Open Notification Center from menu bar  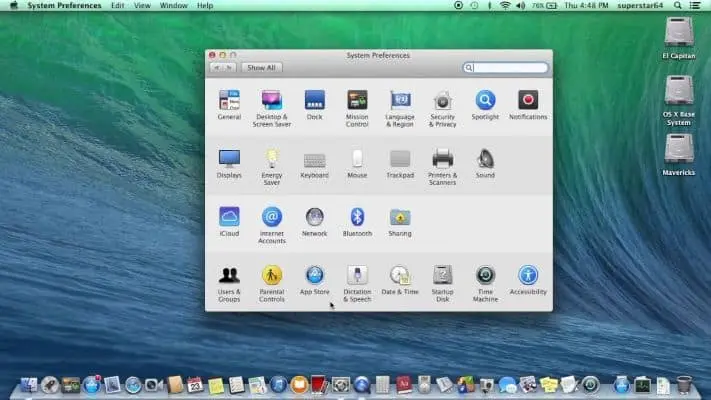(x=695, y=5)
